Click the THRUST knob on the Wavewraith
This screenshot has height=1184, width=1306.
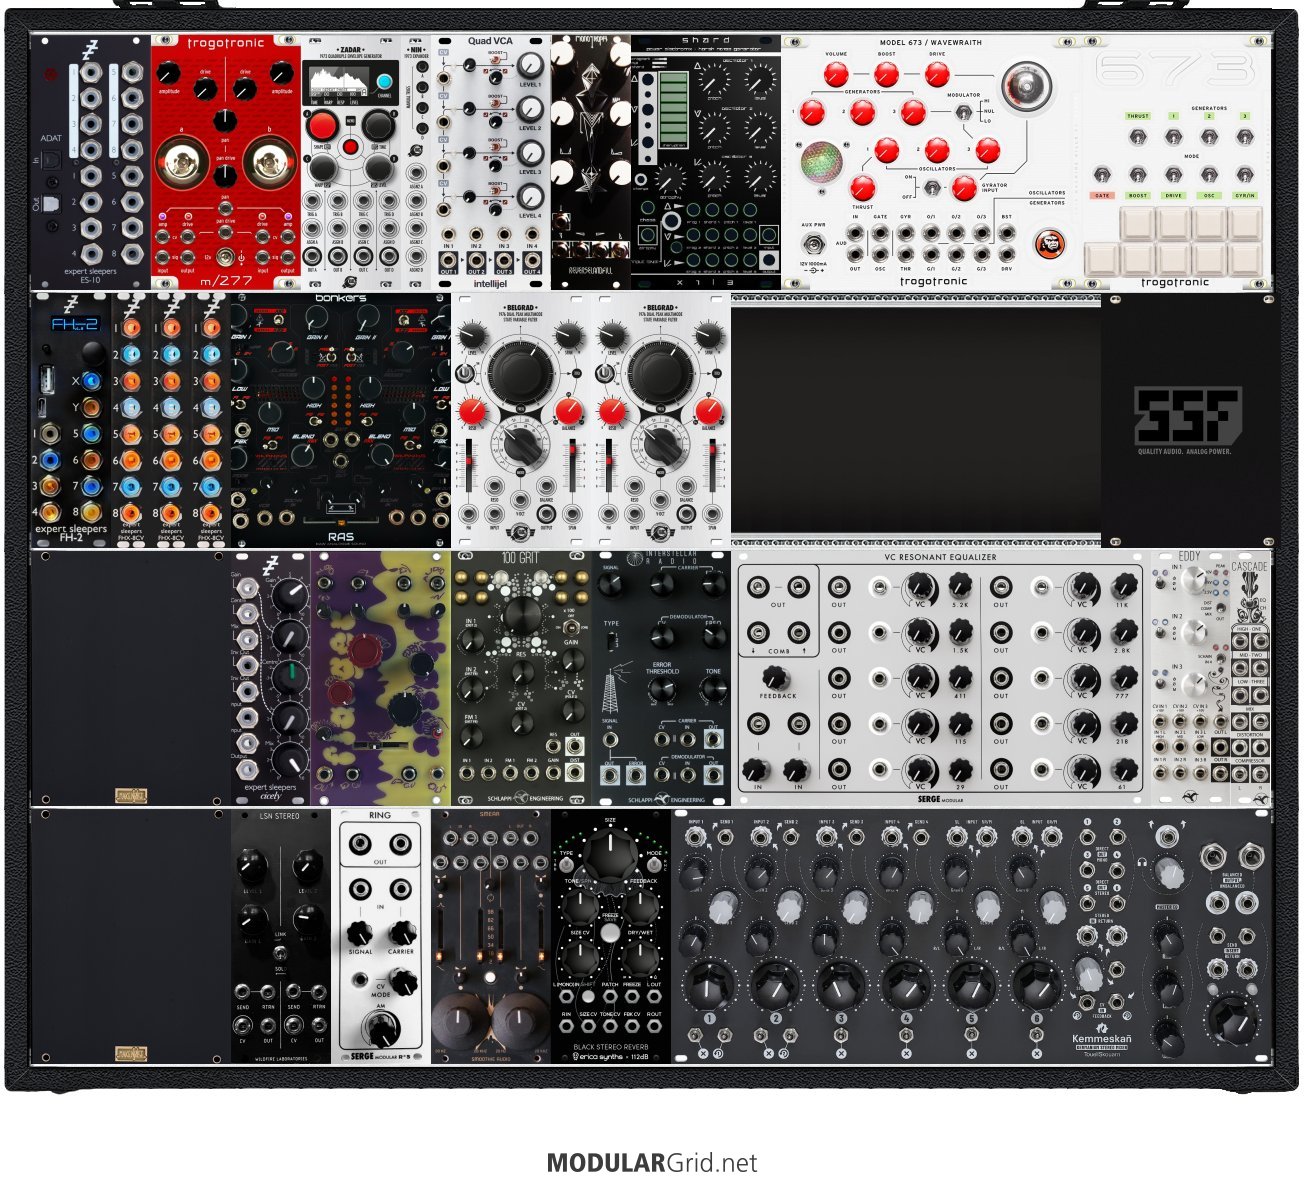[x=862, y=188]
